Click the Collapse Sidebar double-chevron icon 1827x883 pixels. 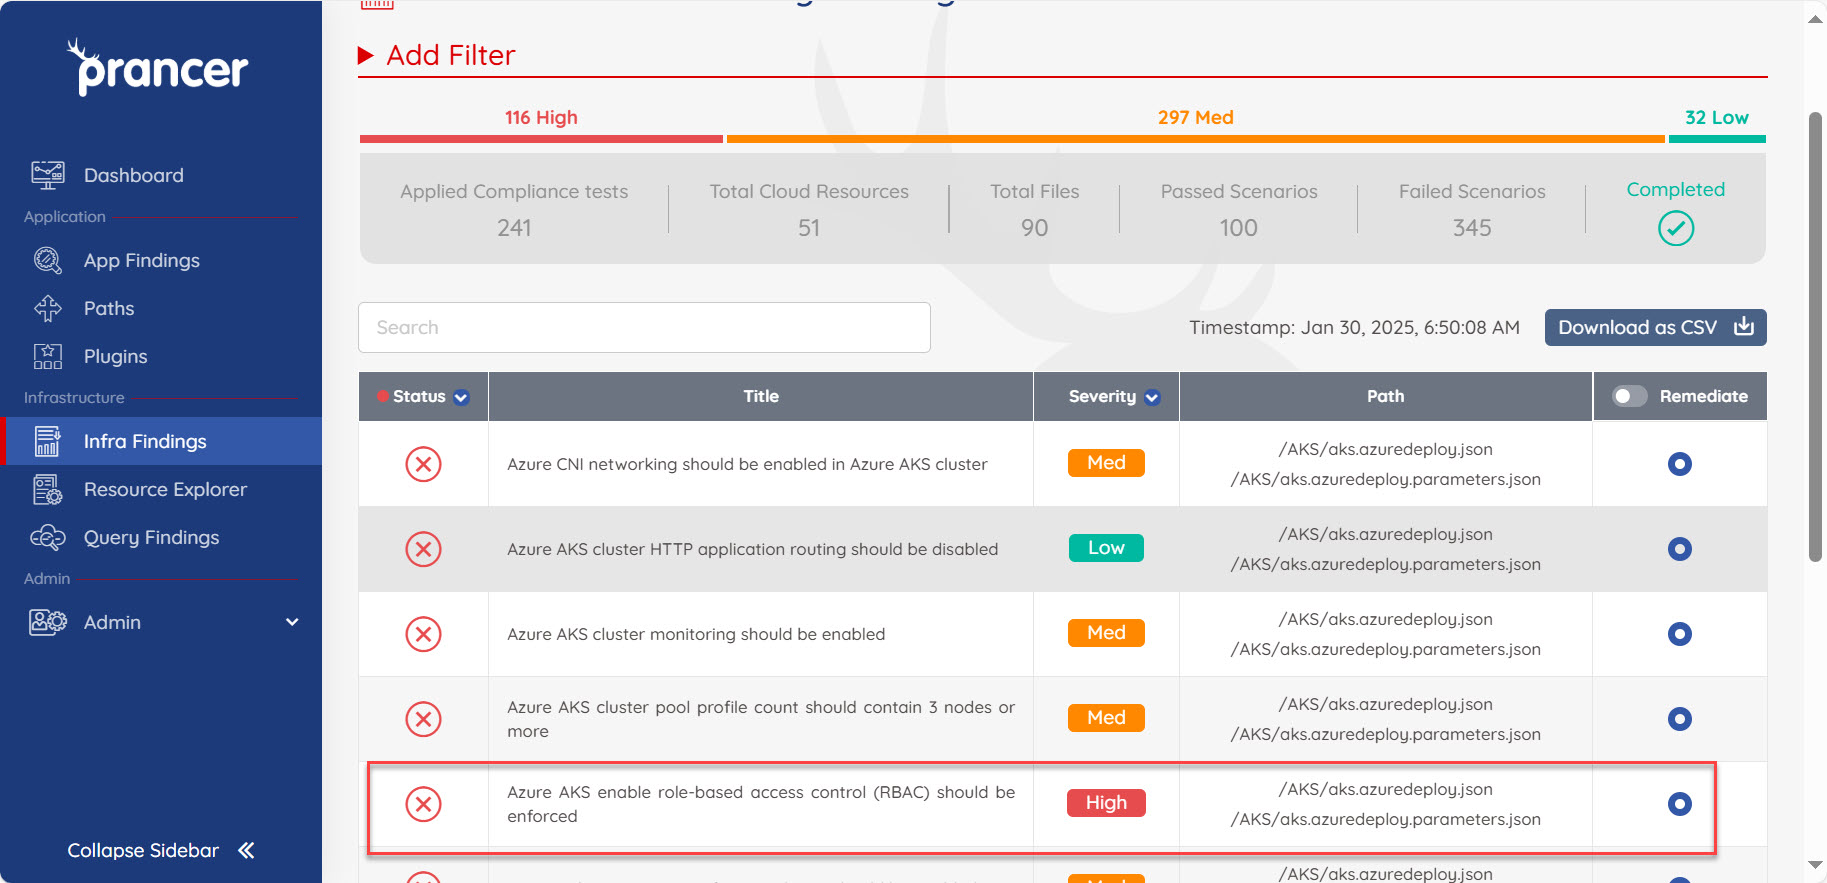246,850
